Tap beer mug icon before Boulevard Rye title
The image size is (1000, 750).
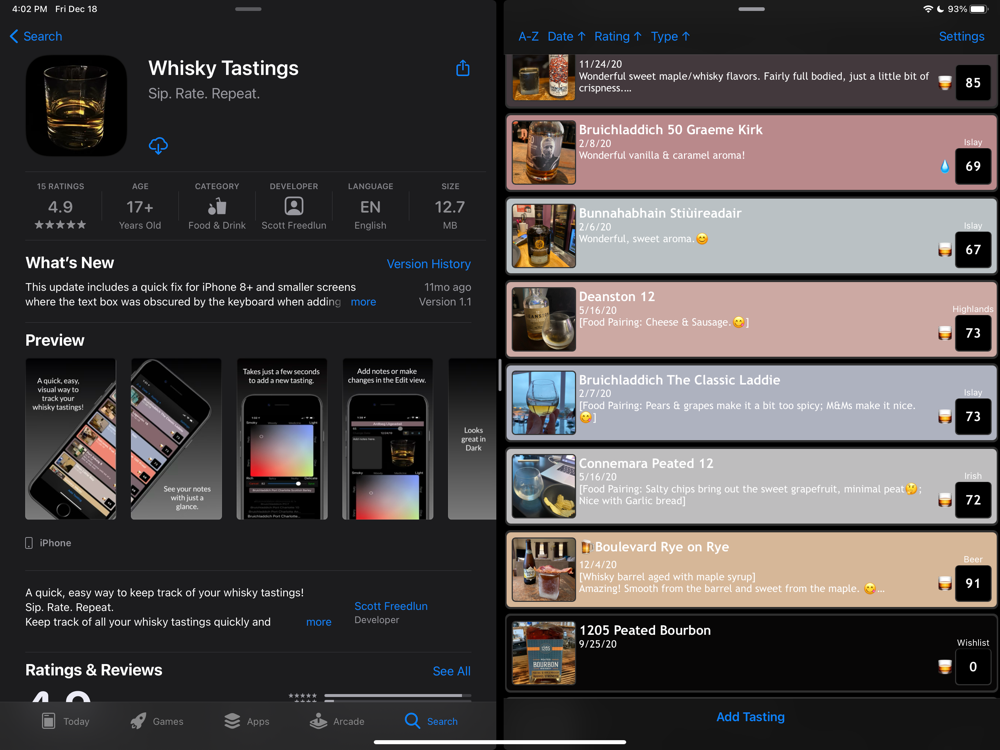pos(585,547)
